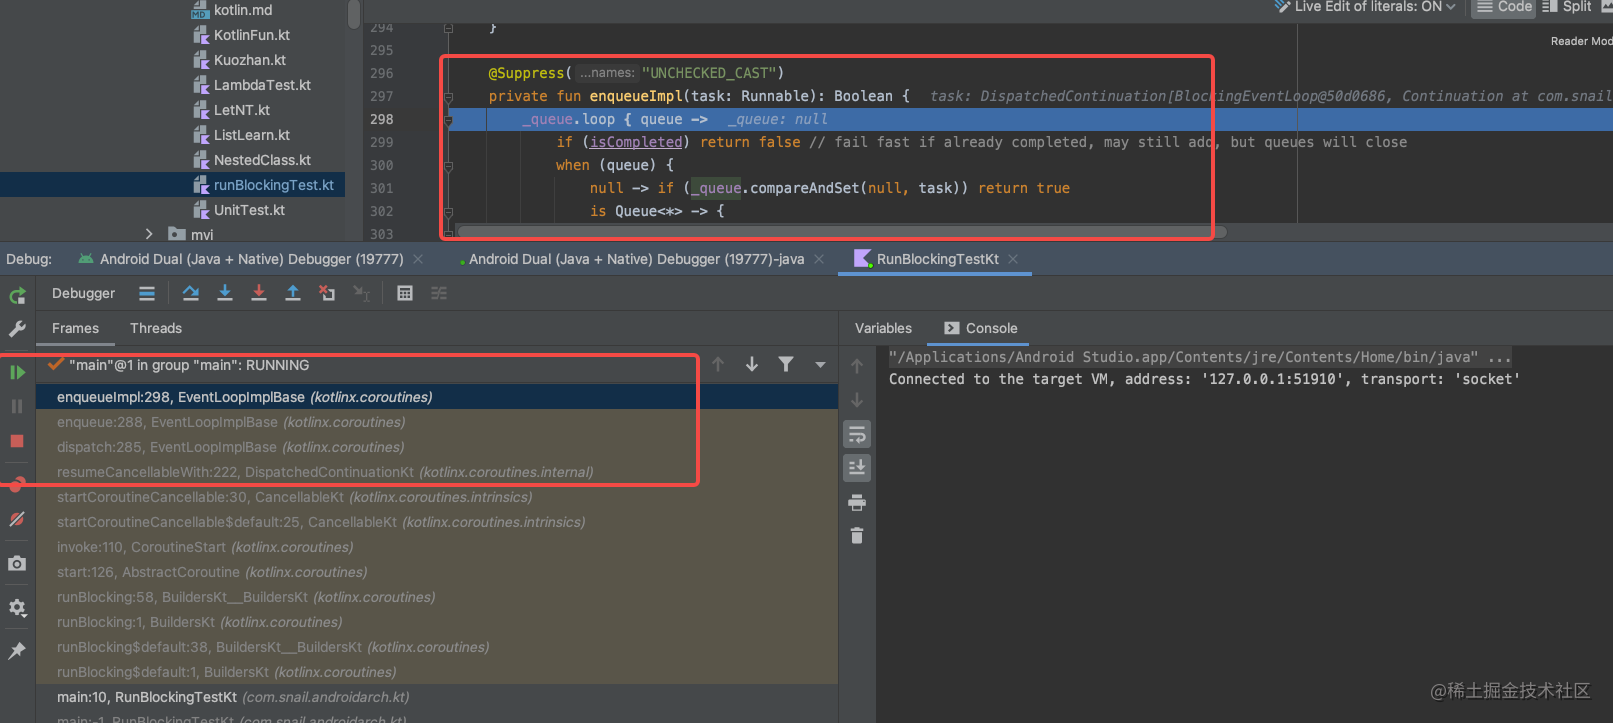Click Trace Current Stream Chain icon
This screenshot has height=723, width=1613.
pyautogui.click(x=439, y=293)
